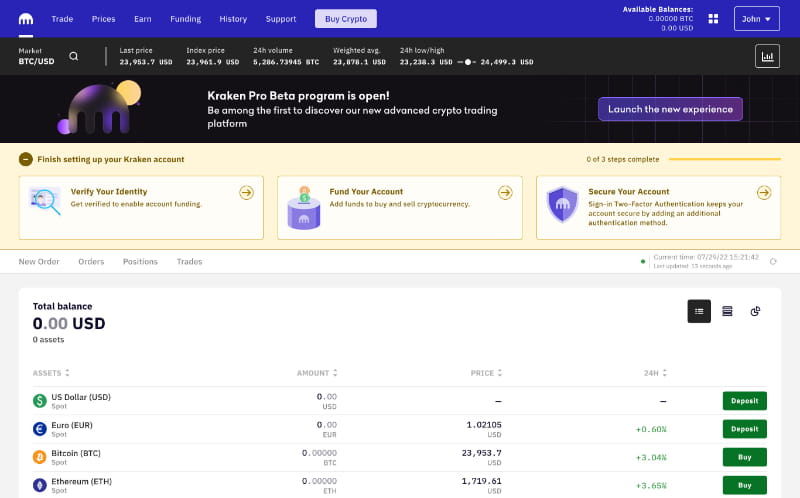Open the Verify Your Identity card
800x498 pixels.
pyautogui.click(x=141, y=207)
